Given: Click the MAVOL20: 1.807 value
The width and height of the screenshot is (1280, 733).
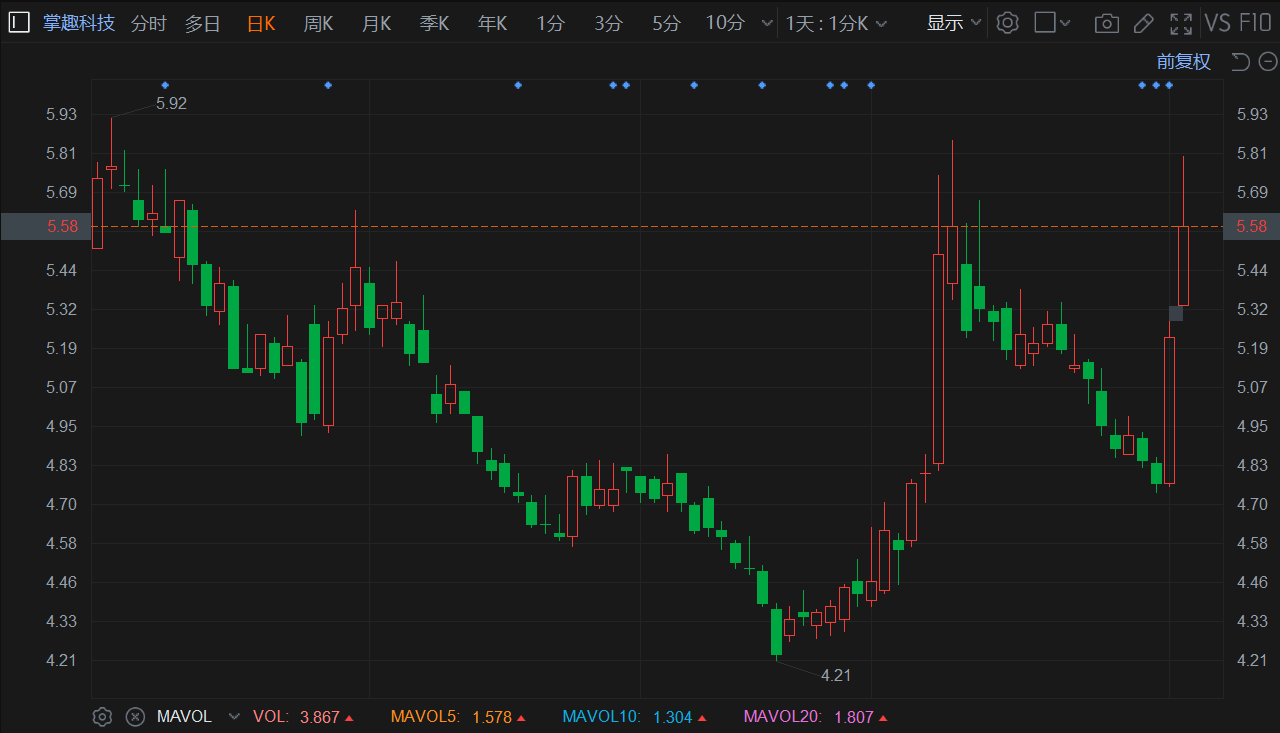Looking at the screenshot, I should (816, 717).
